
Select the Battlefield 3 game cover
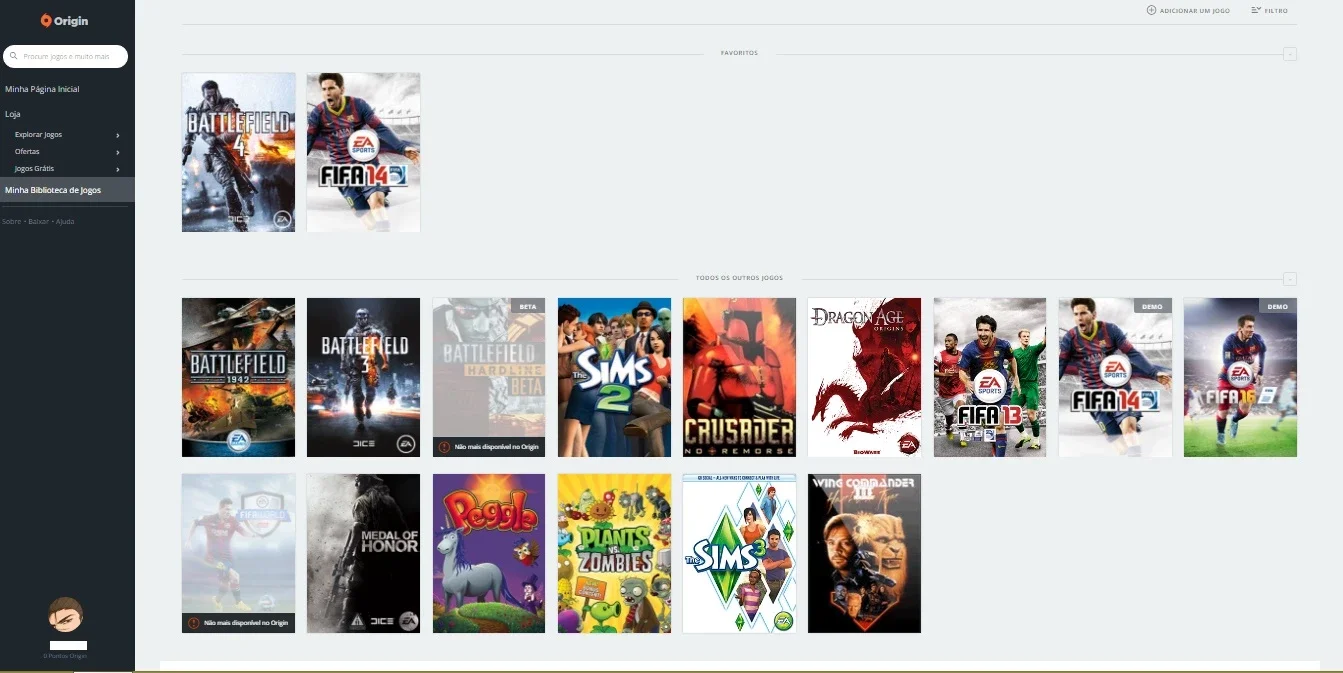[x=363, y=377]
